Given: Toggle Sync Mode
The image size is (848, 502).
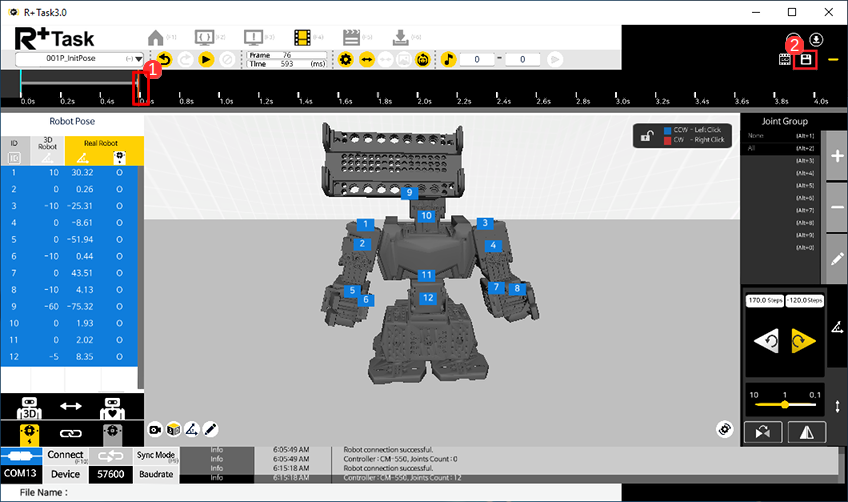Looking at the screenshot, I should pyautogui.click(x=155, y=455).
